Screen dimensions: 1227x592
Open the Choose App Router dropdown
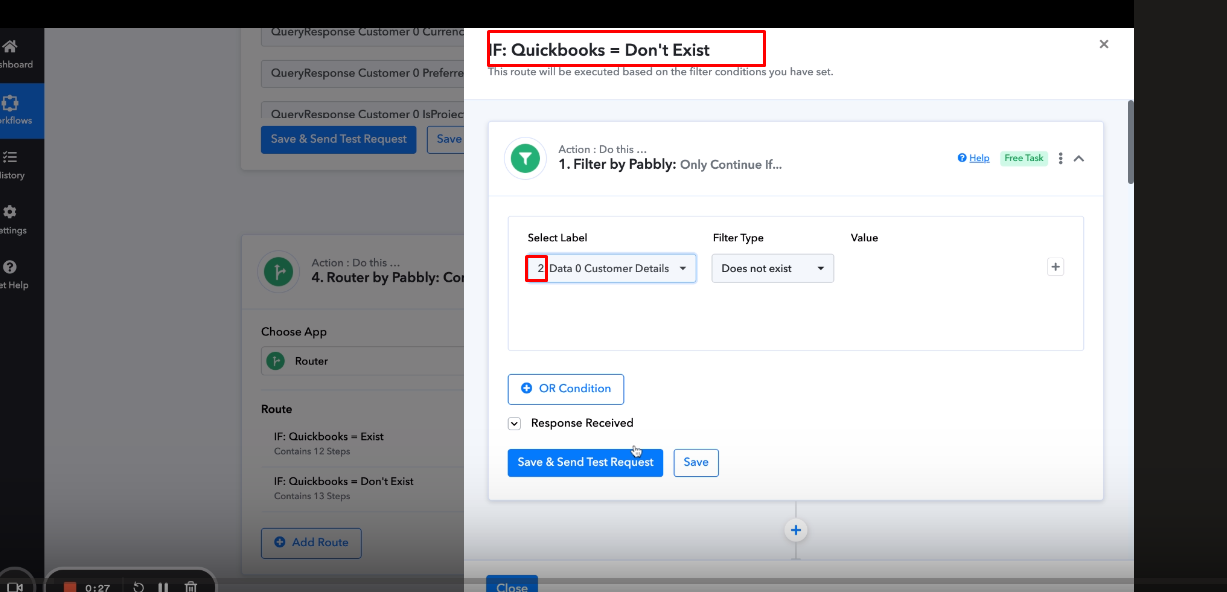tap(362, 361)
